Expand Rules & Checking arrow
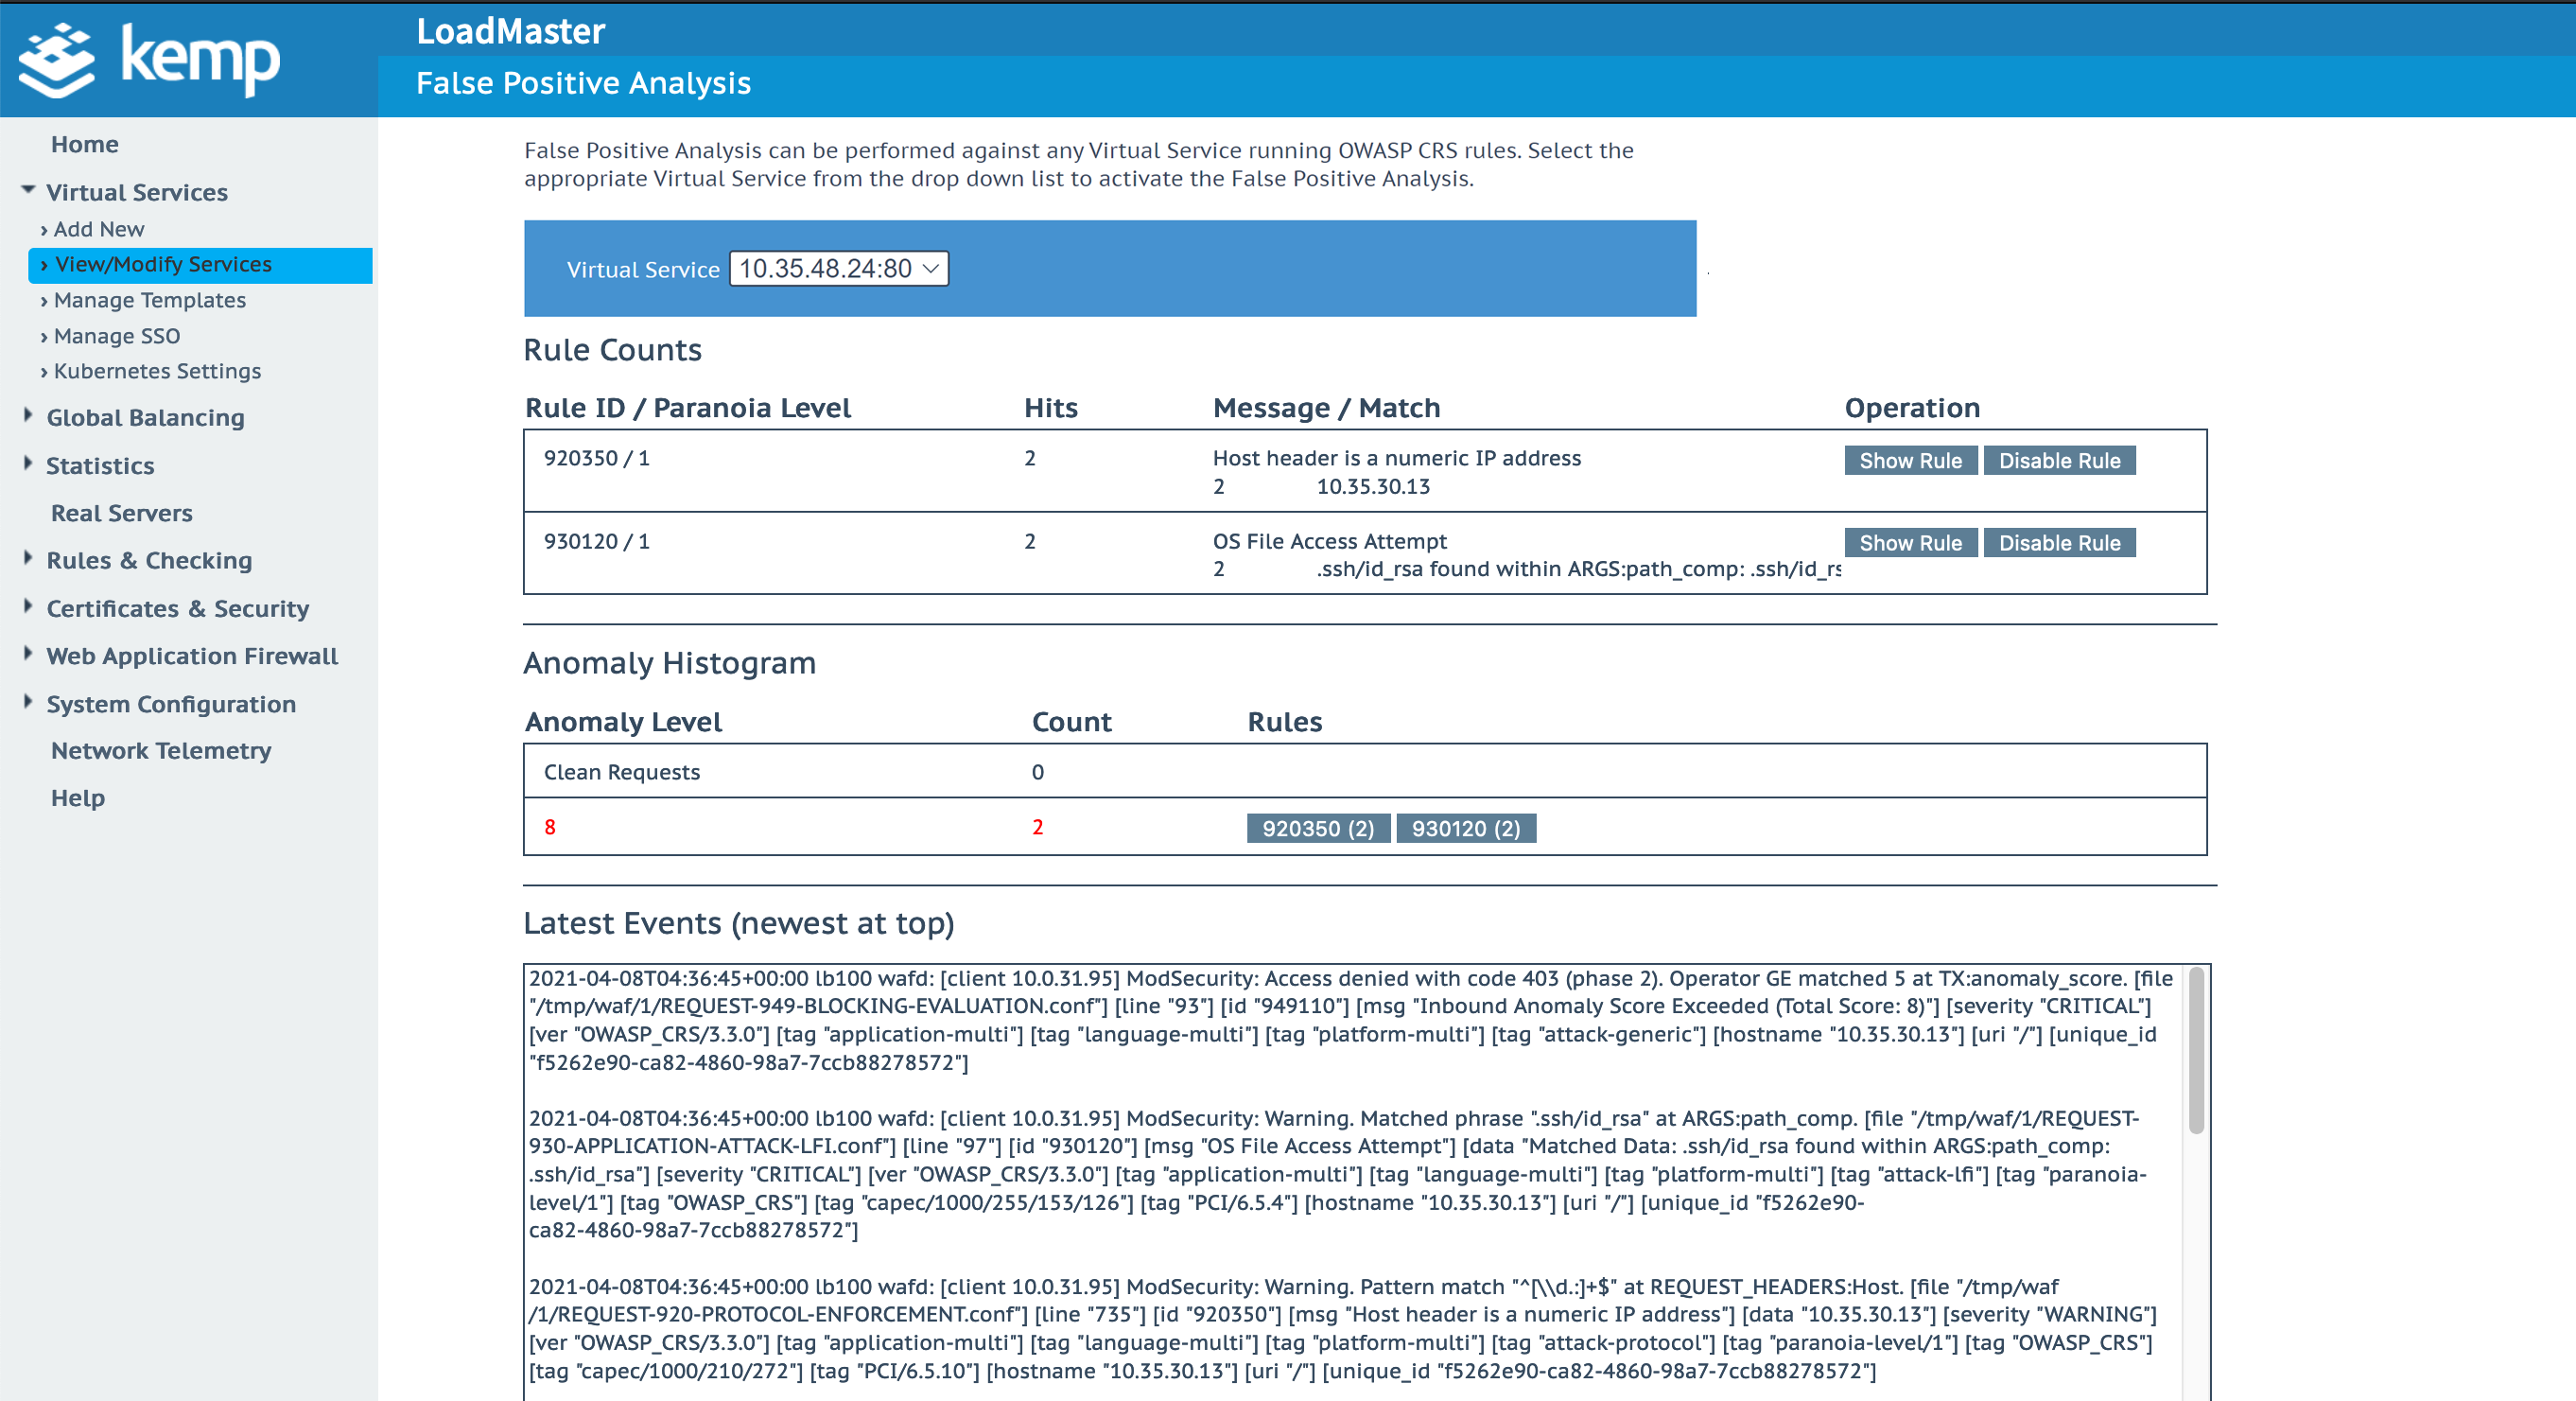 pyautogui.click(x=28, y=558)
